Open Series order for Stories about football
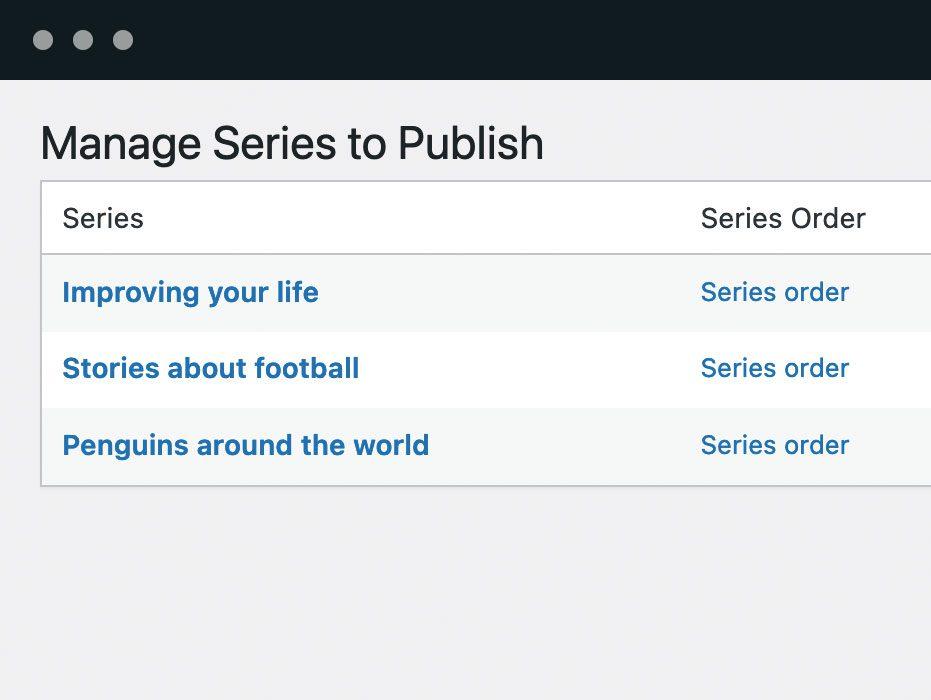Image resolution: width=931 pixels, height=700 pixels. tap(775, 368)
